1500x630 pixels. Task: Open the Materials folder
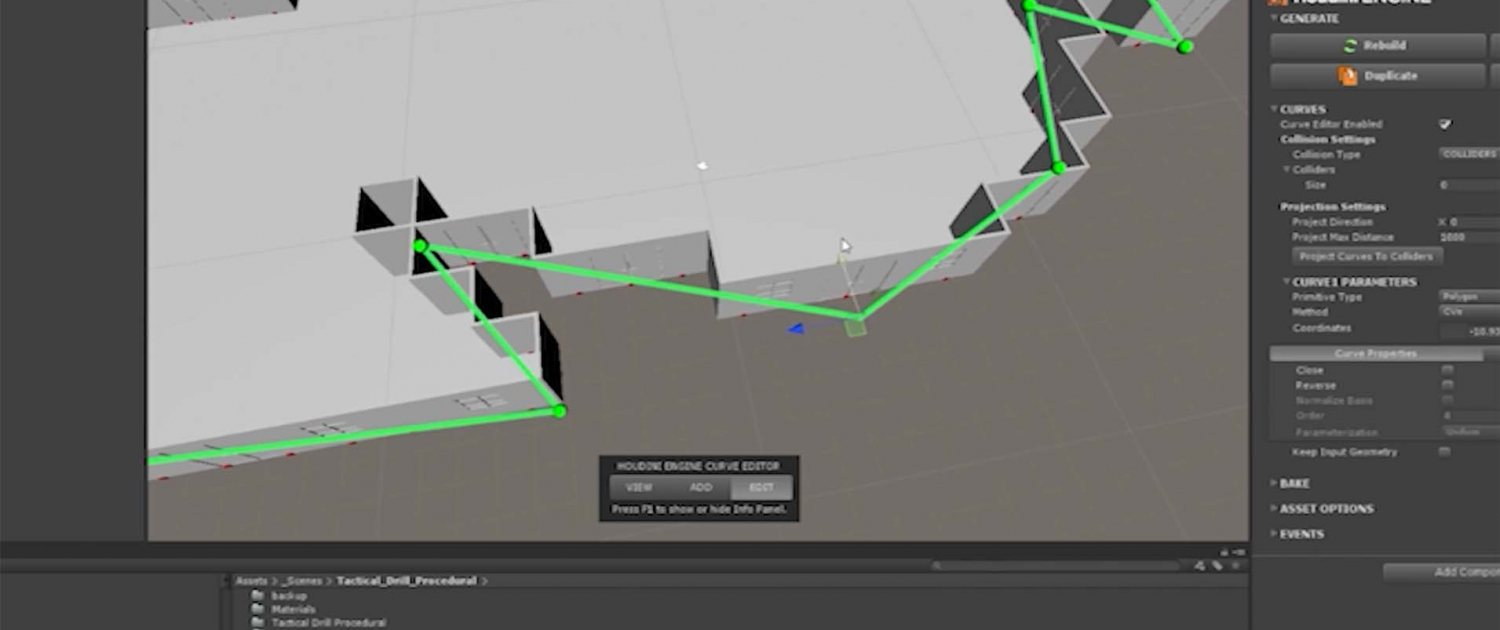click(x=292, y=609)
